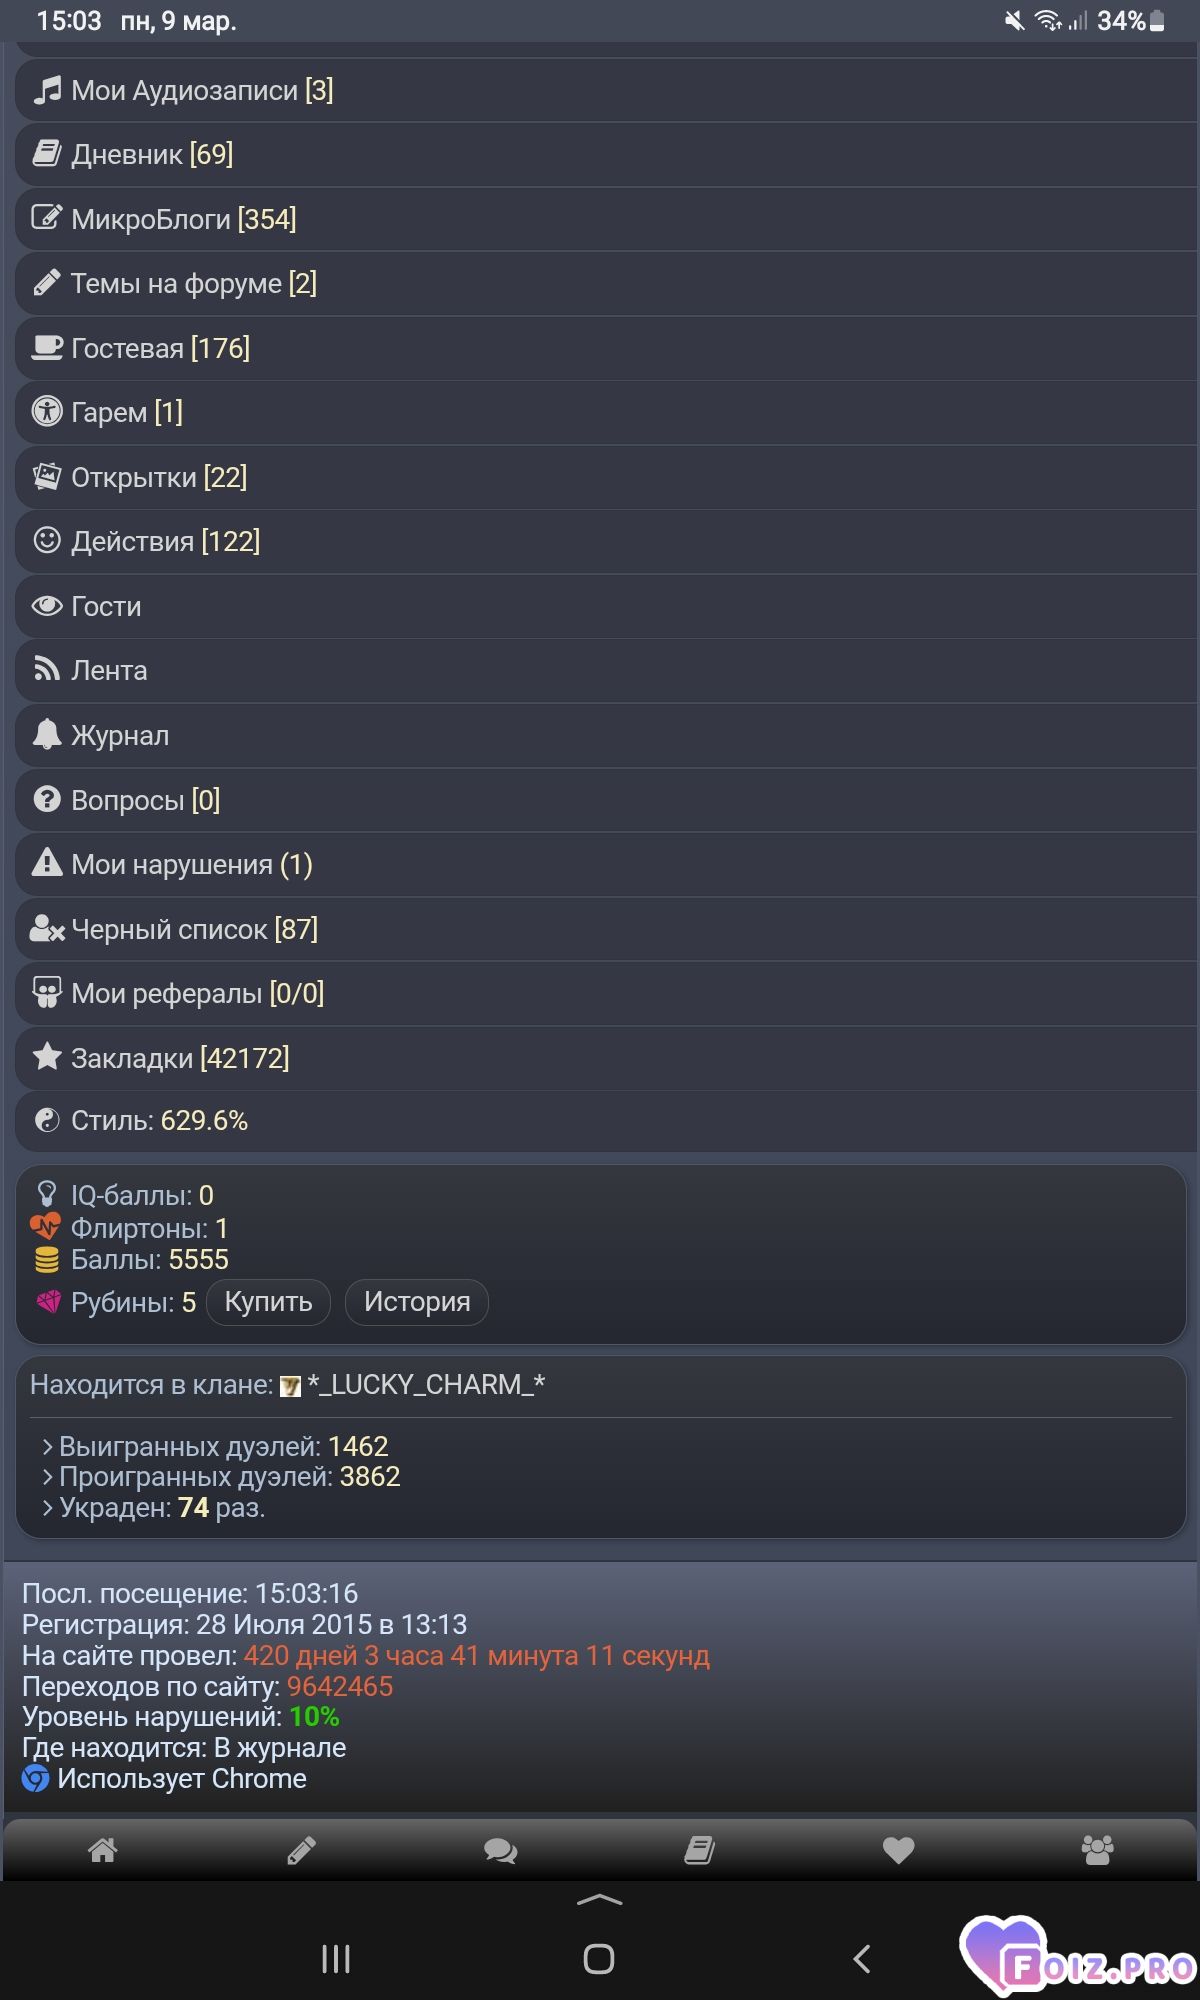
Task: Open the group people icon in toolbar
Action: point(1097,1850)
